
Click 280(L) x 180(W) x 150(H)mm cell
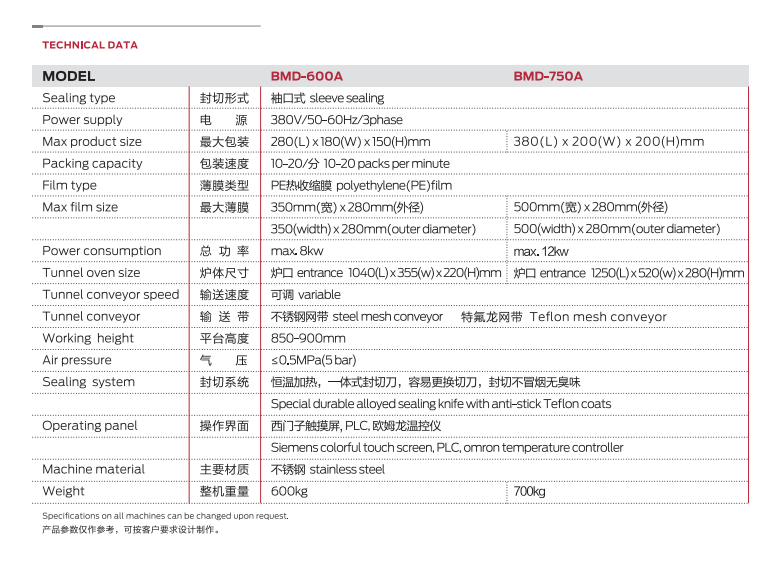350,142
